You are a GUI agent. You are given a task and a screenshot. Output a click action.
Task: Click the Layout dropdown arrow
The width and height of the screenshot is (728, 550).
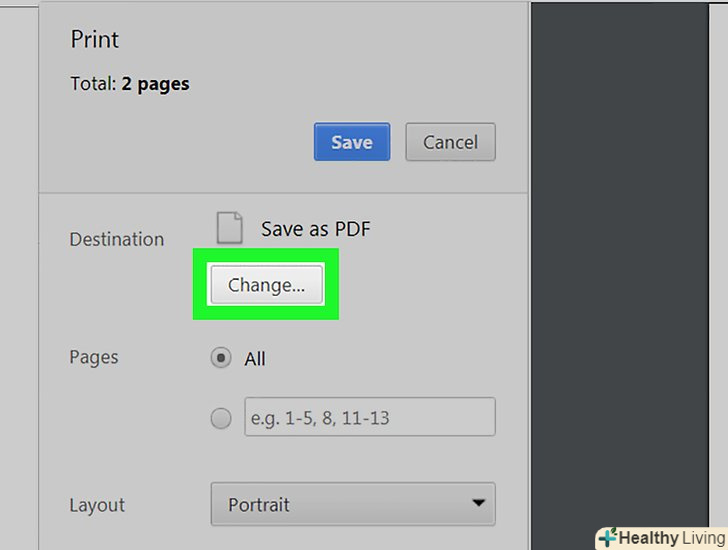[x=479, y=503]
